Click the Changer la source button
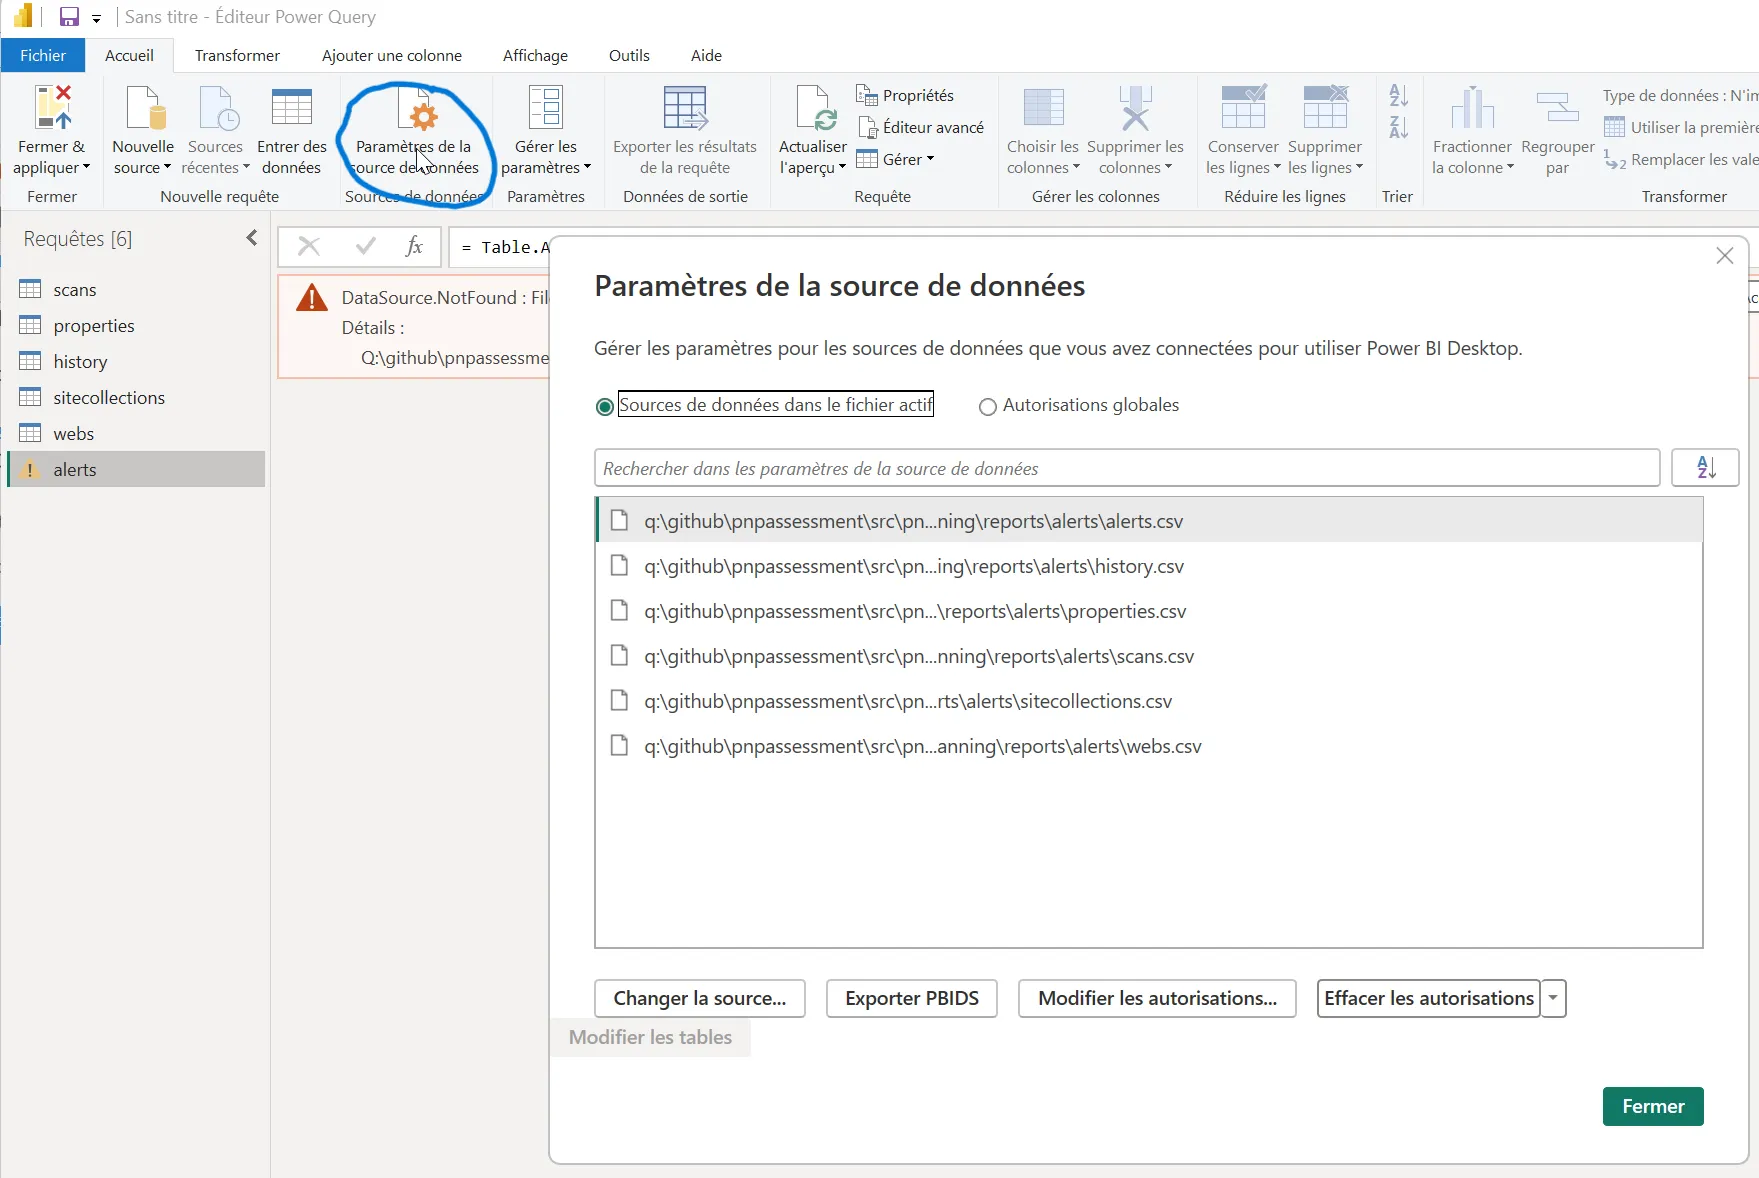The height and width of the screenshot is (1178, 1759). tap(699, 998)
